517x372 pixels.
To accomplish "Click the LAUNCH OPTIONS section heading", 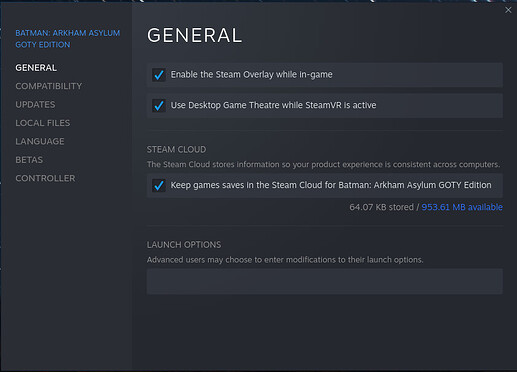I will point(184,245).
